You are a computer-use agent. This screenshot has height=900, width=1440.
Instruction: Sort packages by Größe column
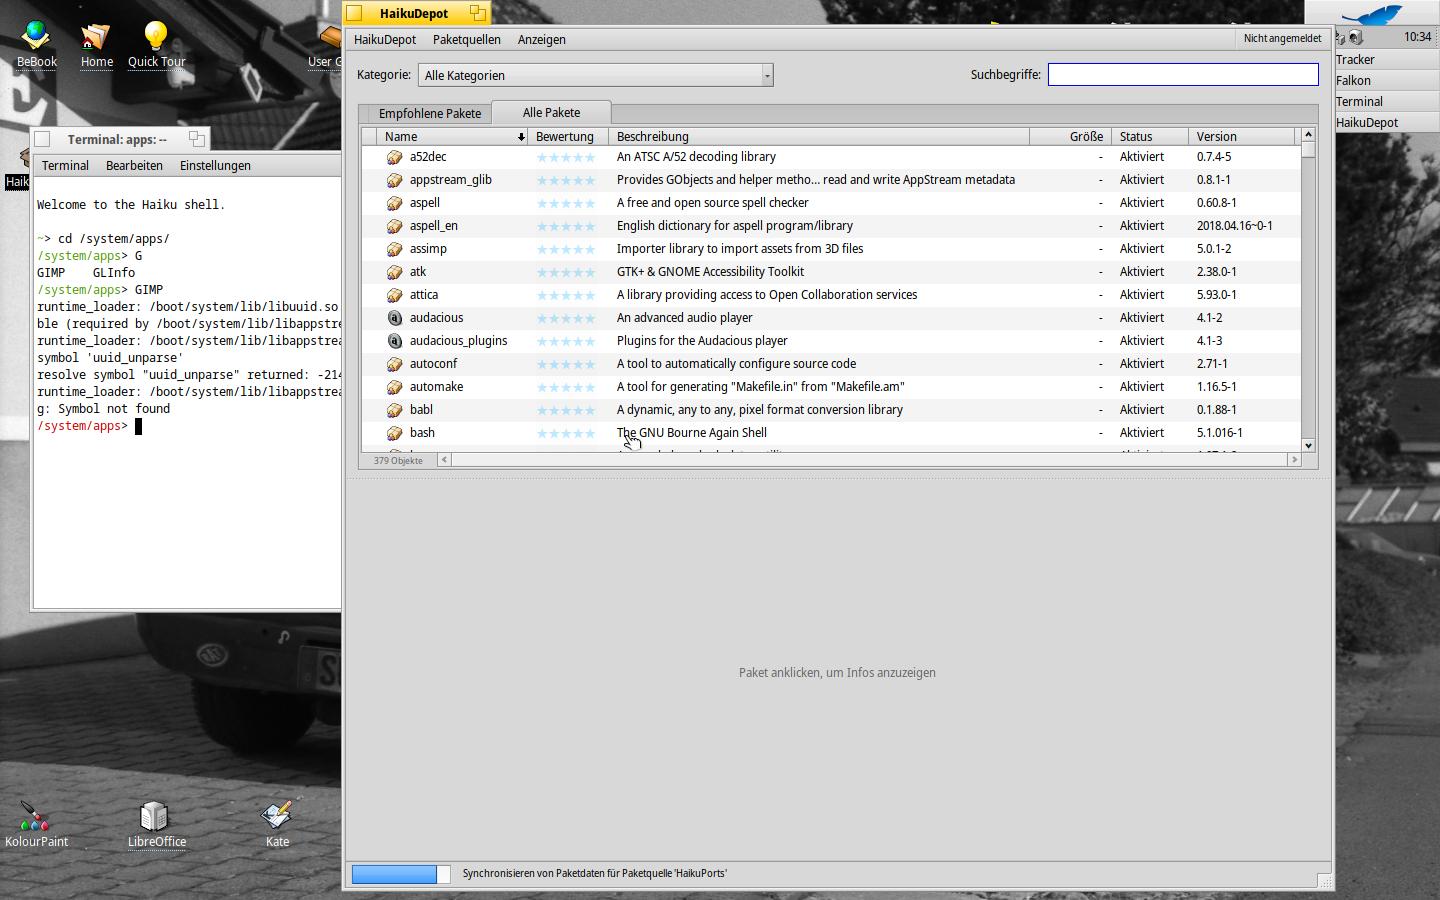(x=1070, y=136)
